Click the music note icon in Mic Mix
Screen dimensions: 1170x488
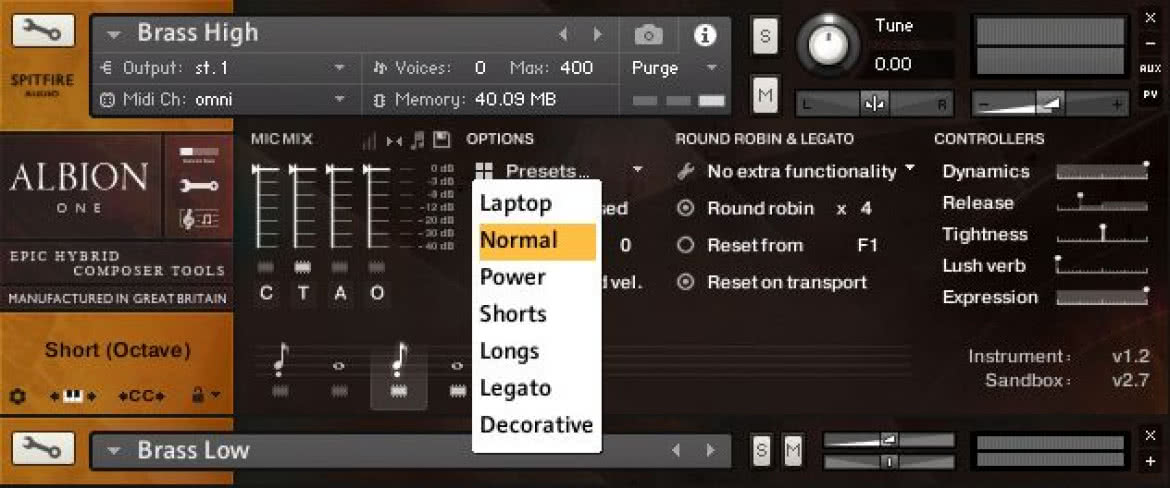click(x=418, y=140)
